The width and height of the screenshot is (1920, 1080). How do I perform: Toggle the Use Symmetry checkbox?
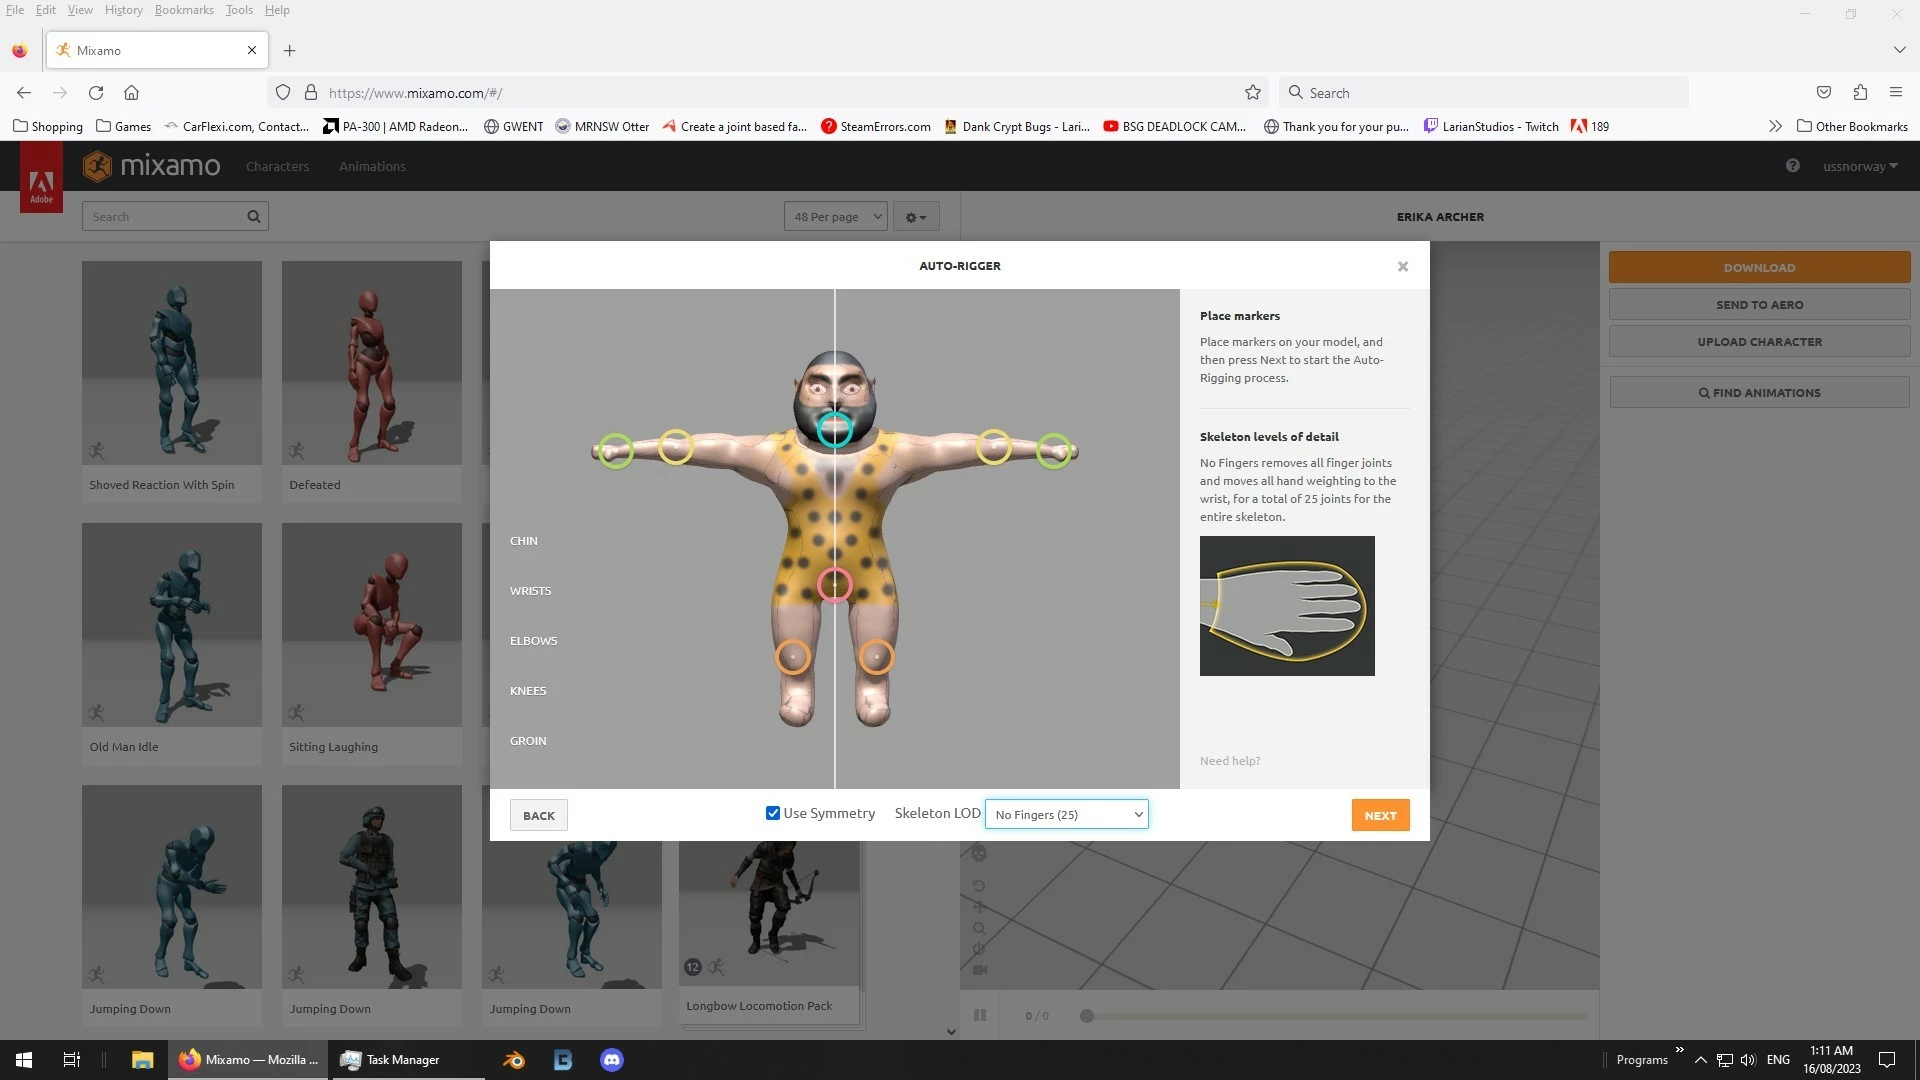(x=772, y=813)
